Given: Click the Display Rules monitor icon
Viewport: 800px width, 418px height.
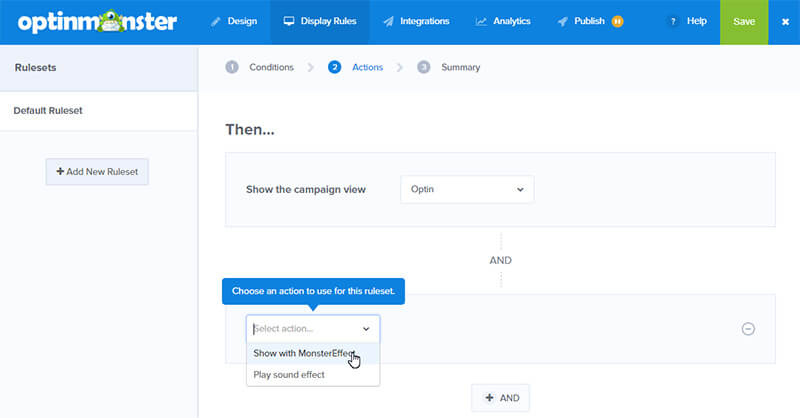Looking at the screenshot, I should tap(289, 21).
